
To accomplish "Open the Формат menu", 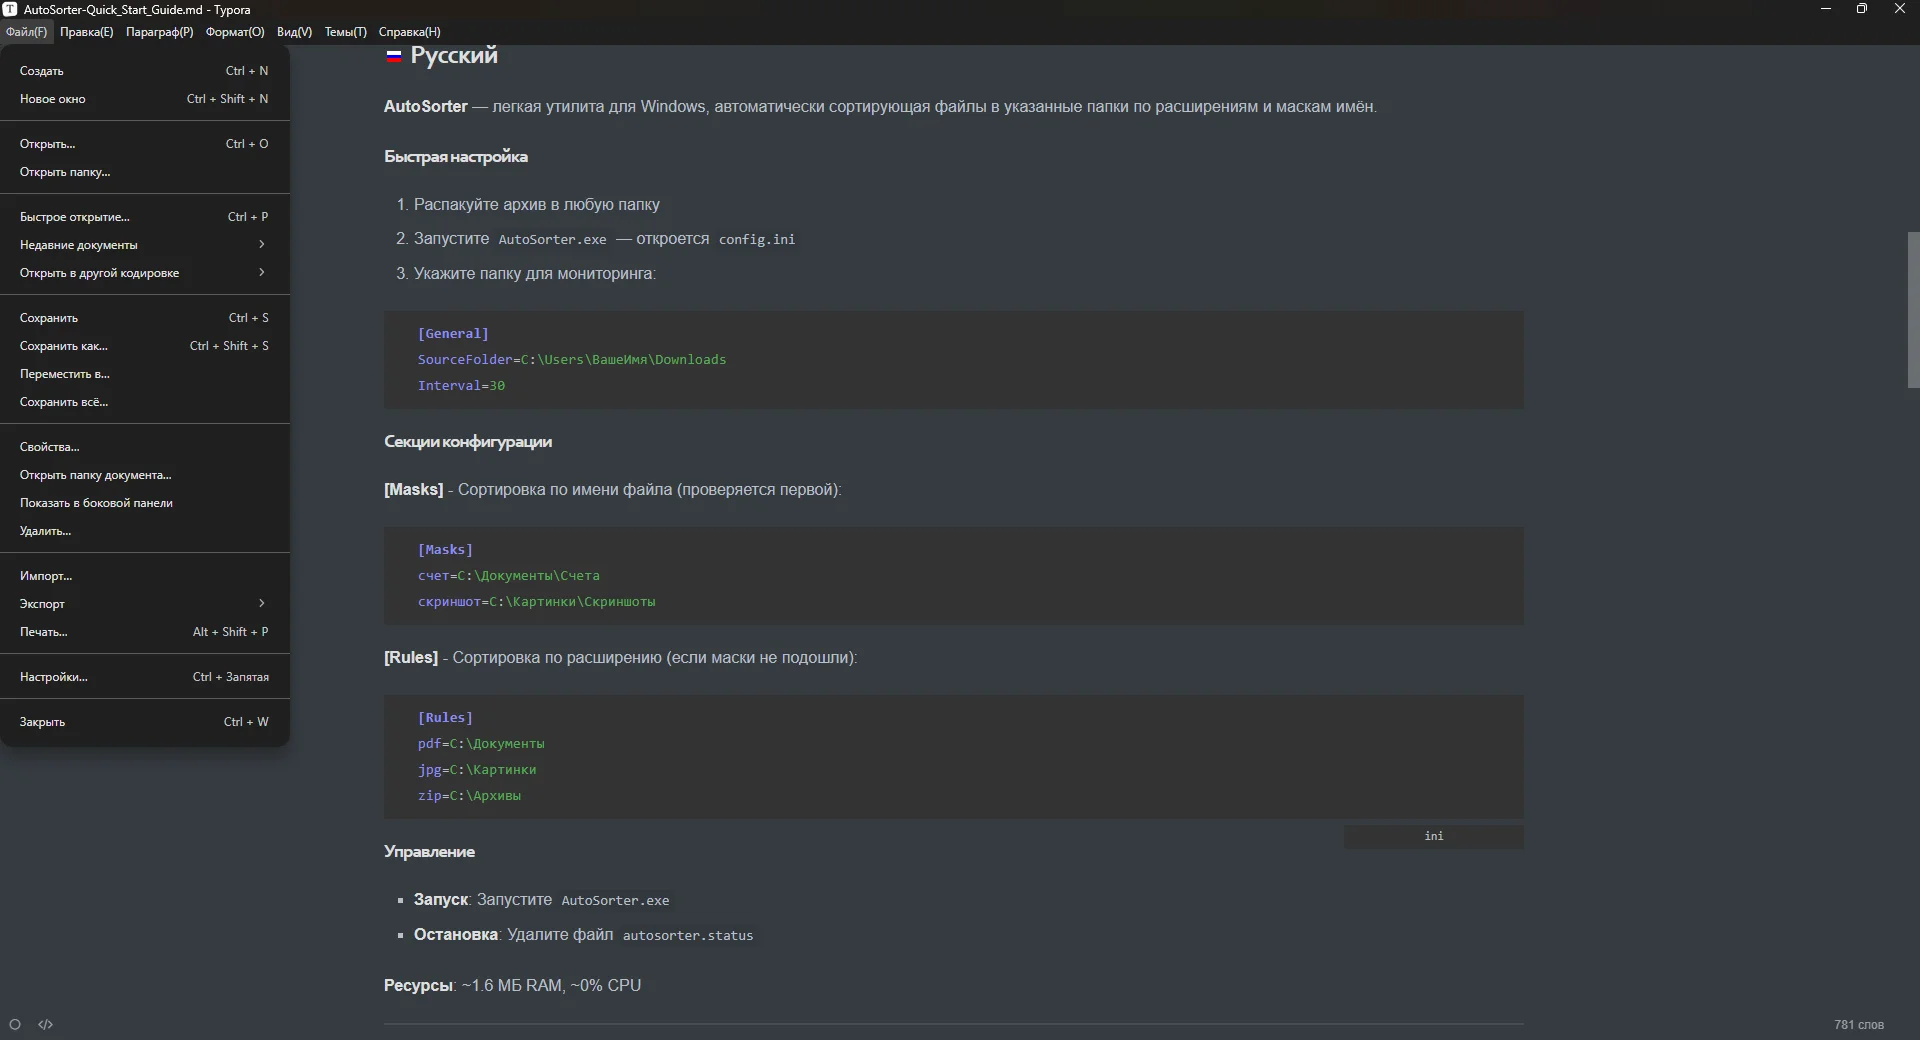I will click(235, 32).
